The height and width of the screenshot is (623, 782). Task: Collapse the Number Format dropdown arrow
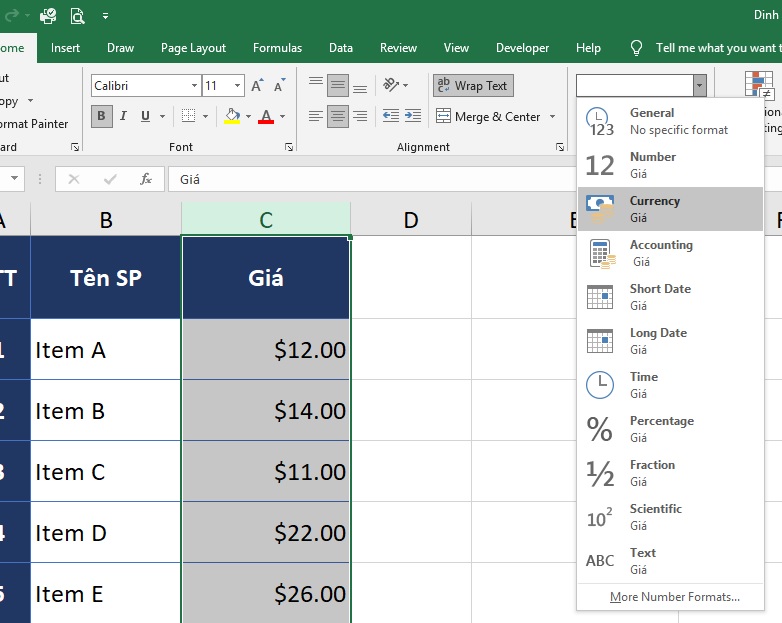tap(699, 85)
